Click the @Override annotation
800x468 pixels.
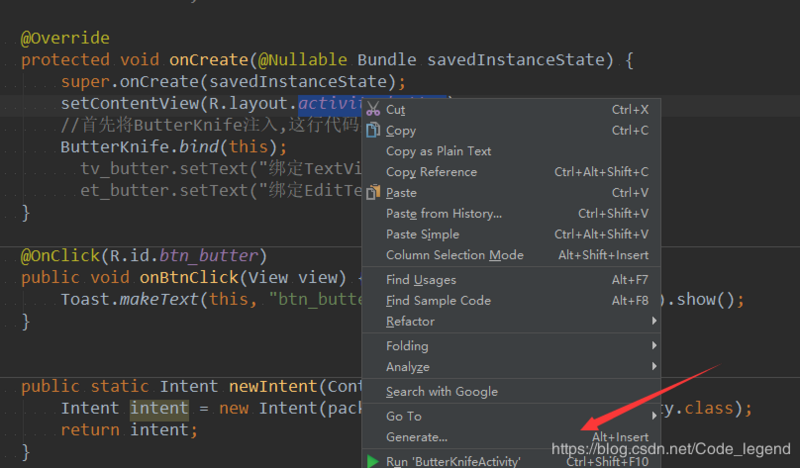tap(65, 38)
